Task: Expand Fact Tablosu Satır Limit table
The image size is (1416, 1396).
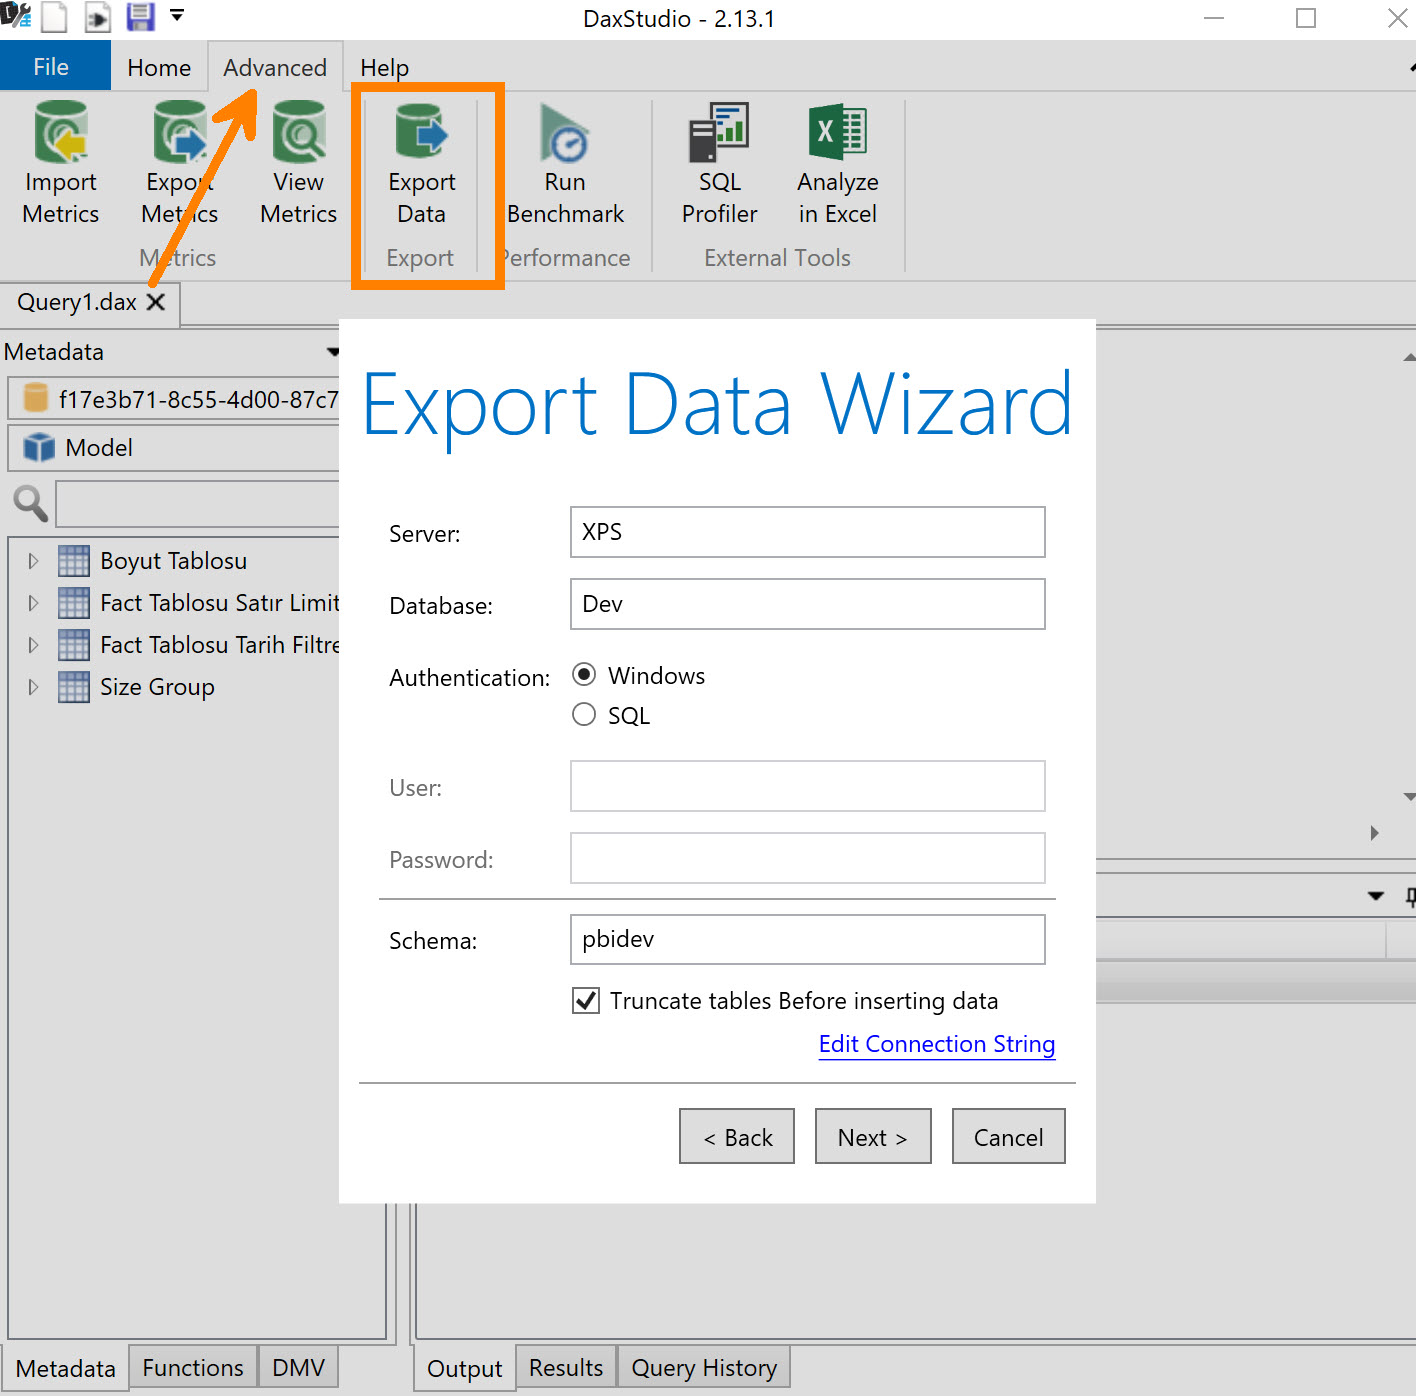Action: click(x=33, y=603)
